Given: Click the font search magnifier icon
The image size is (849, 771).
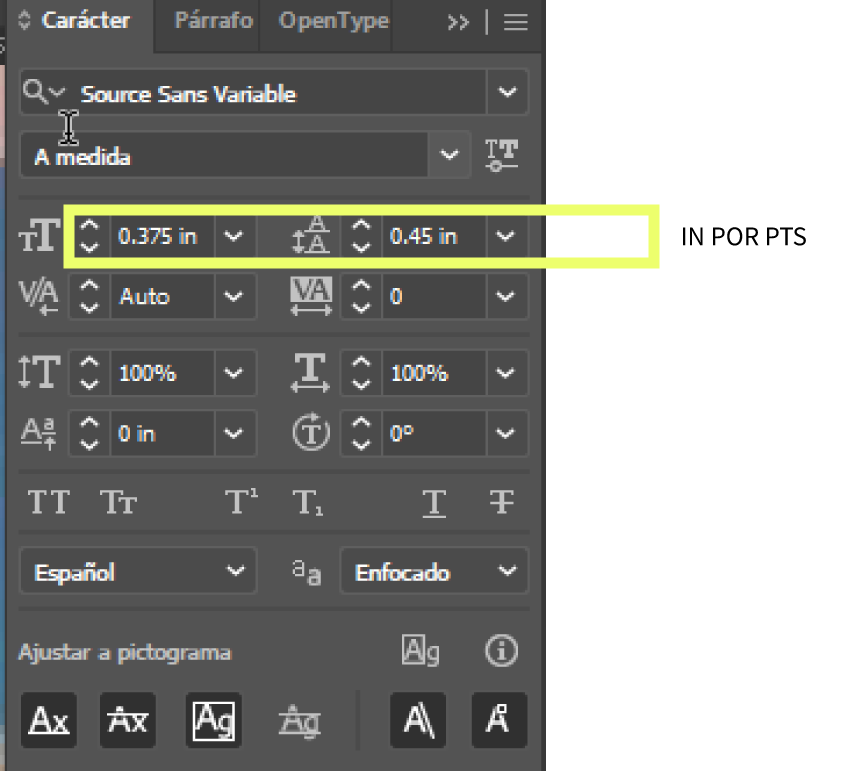Looking at the screenshot, I should pyautogui.click(x=35, y=93).
